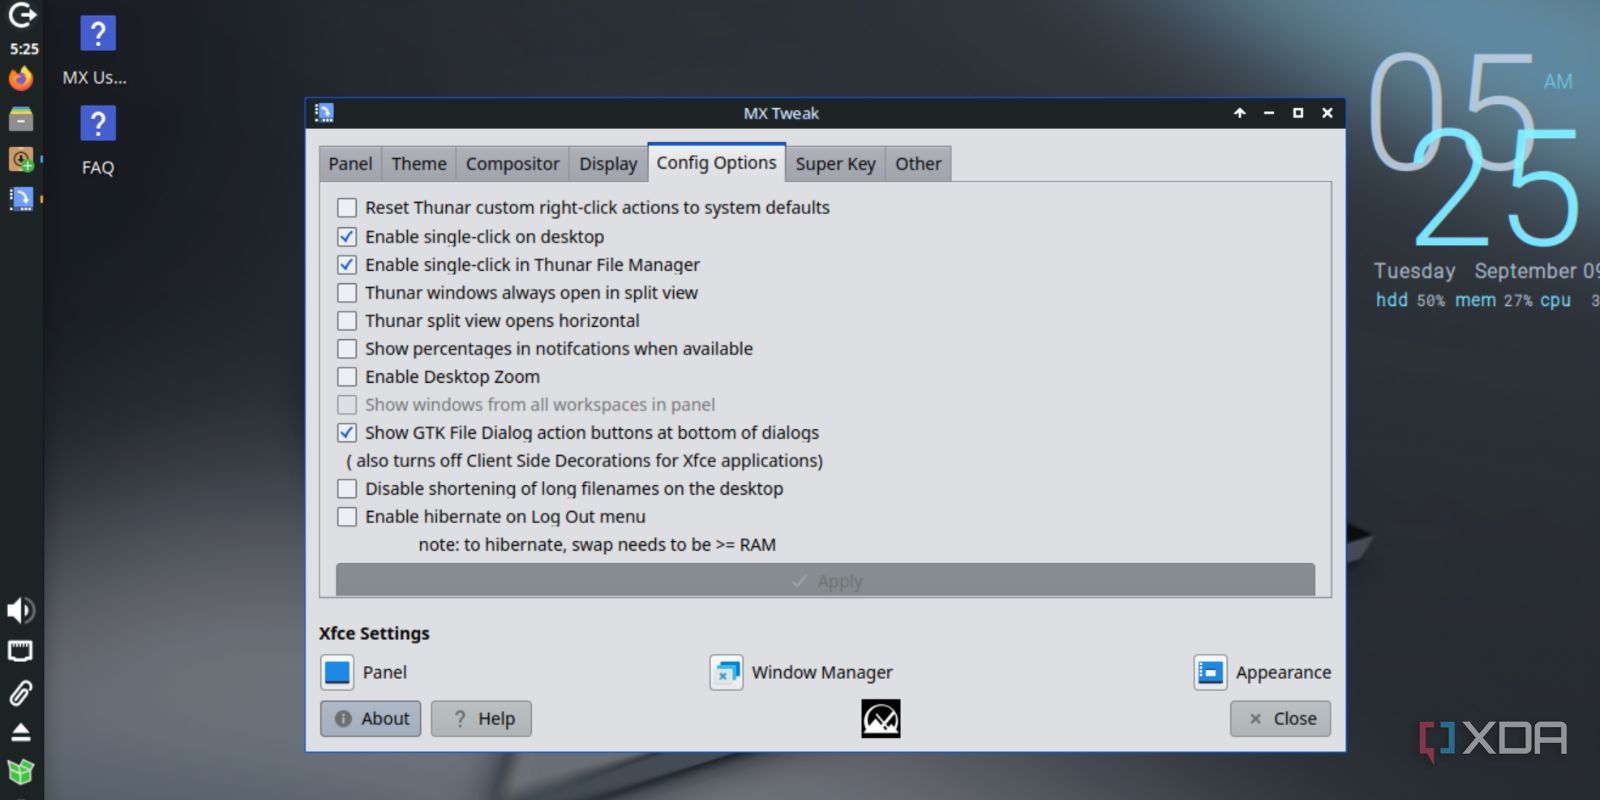Click the Close button in the dialog
This screenshot has width=1600, height=800.
click(1280, 718)
